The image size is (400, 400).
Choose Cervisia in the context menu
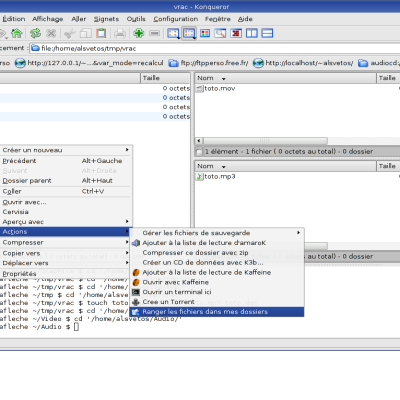[66, 212]
